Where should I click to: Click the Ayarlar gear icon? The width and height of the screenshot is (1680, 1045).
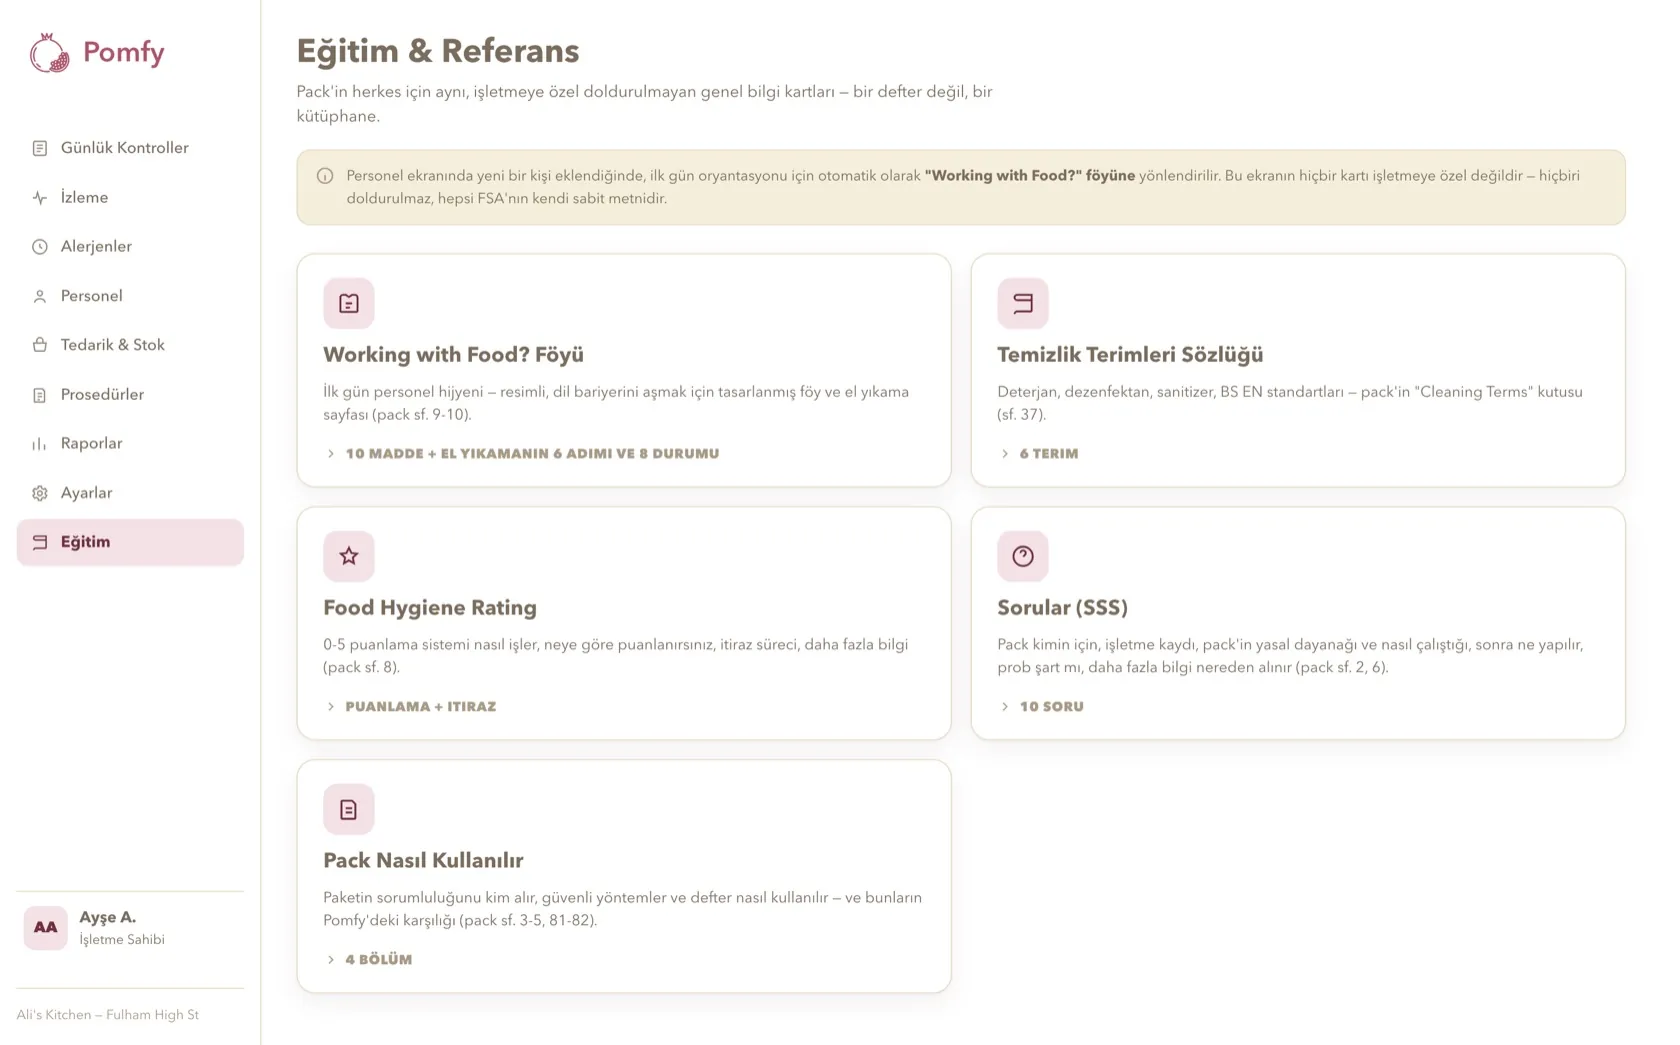click(40, 493)
